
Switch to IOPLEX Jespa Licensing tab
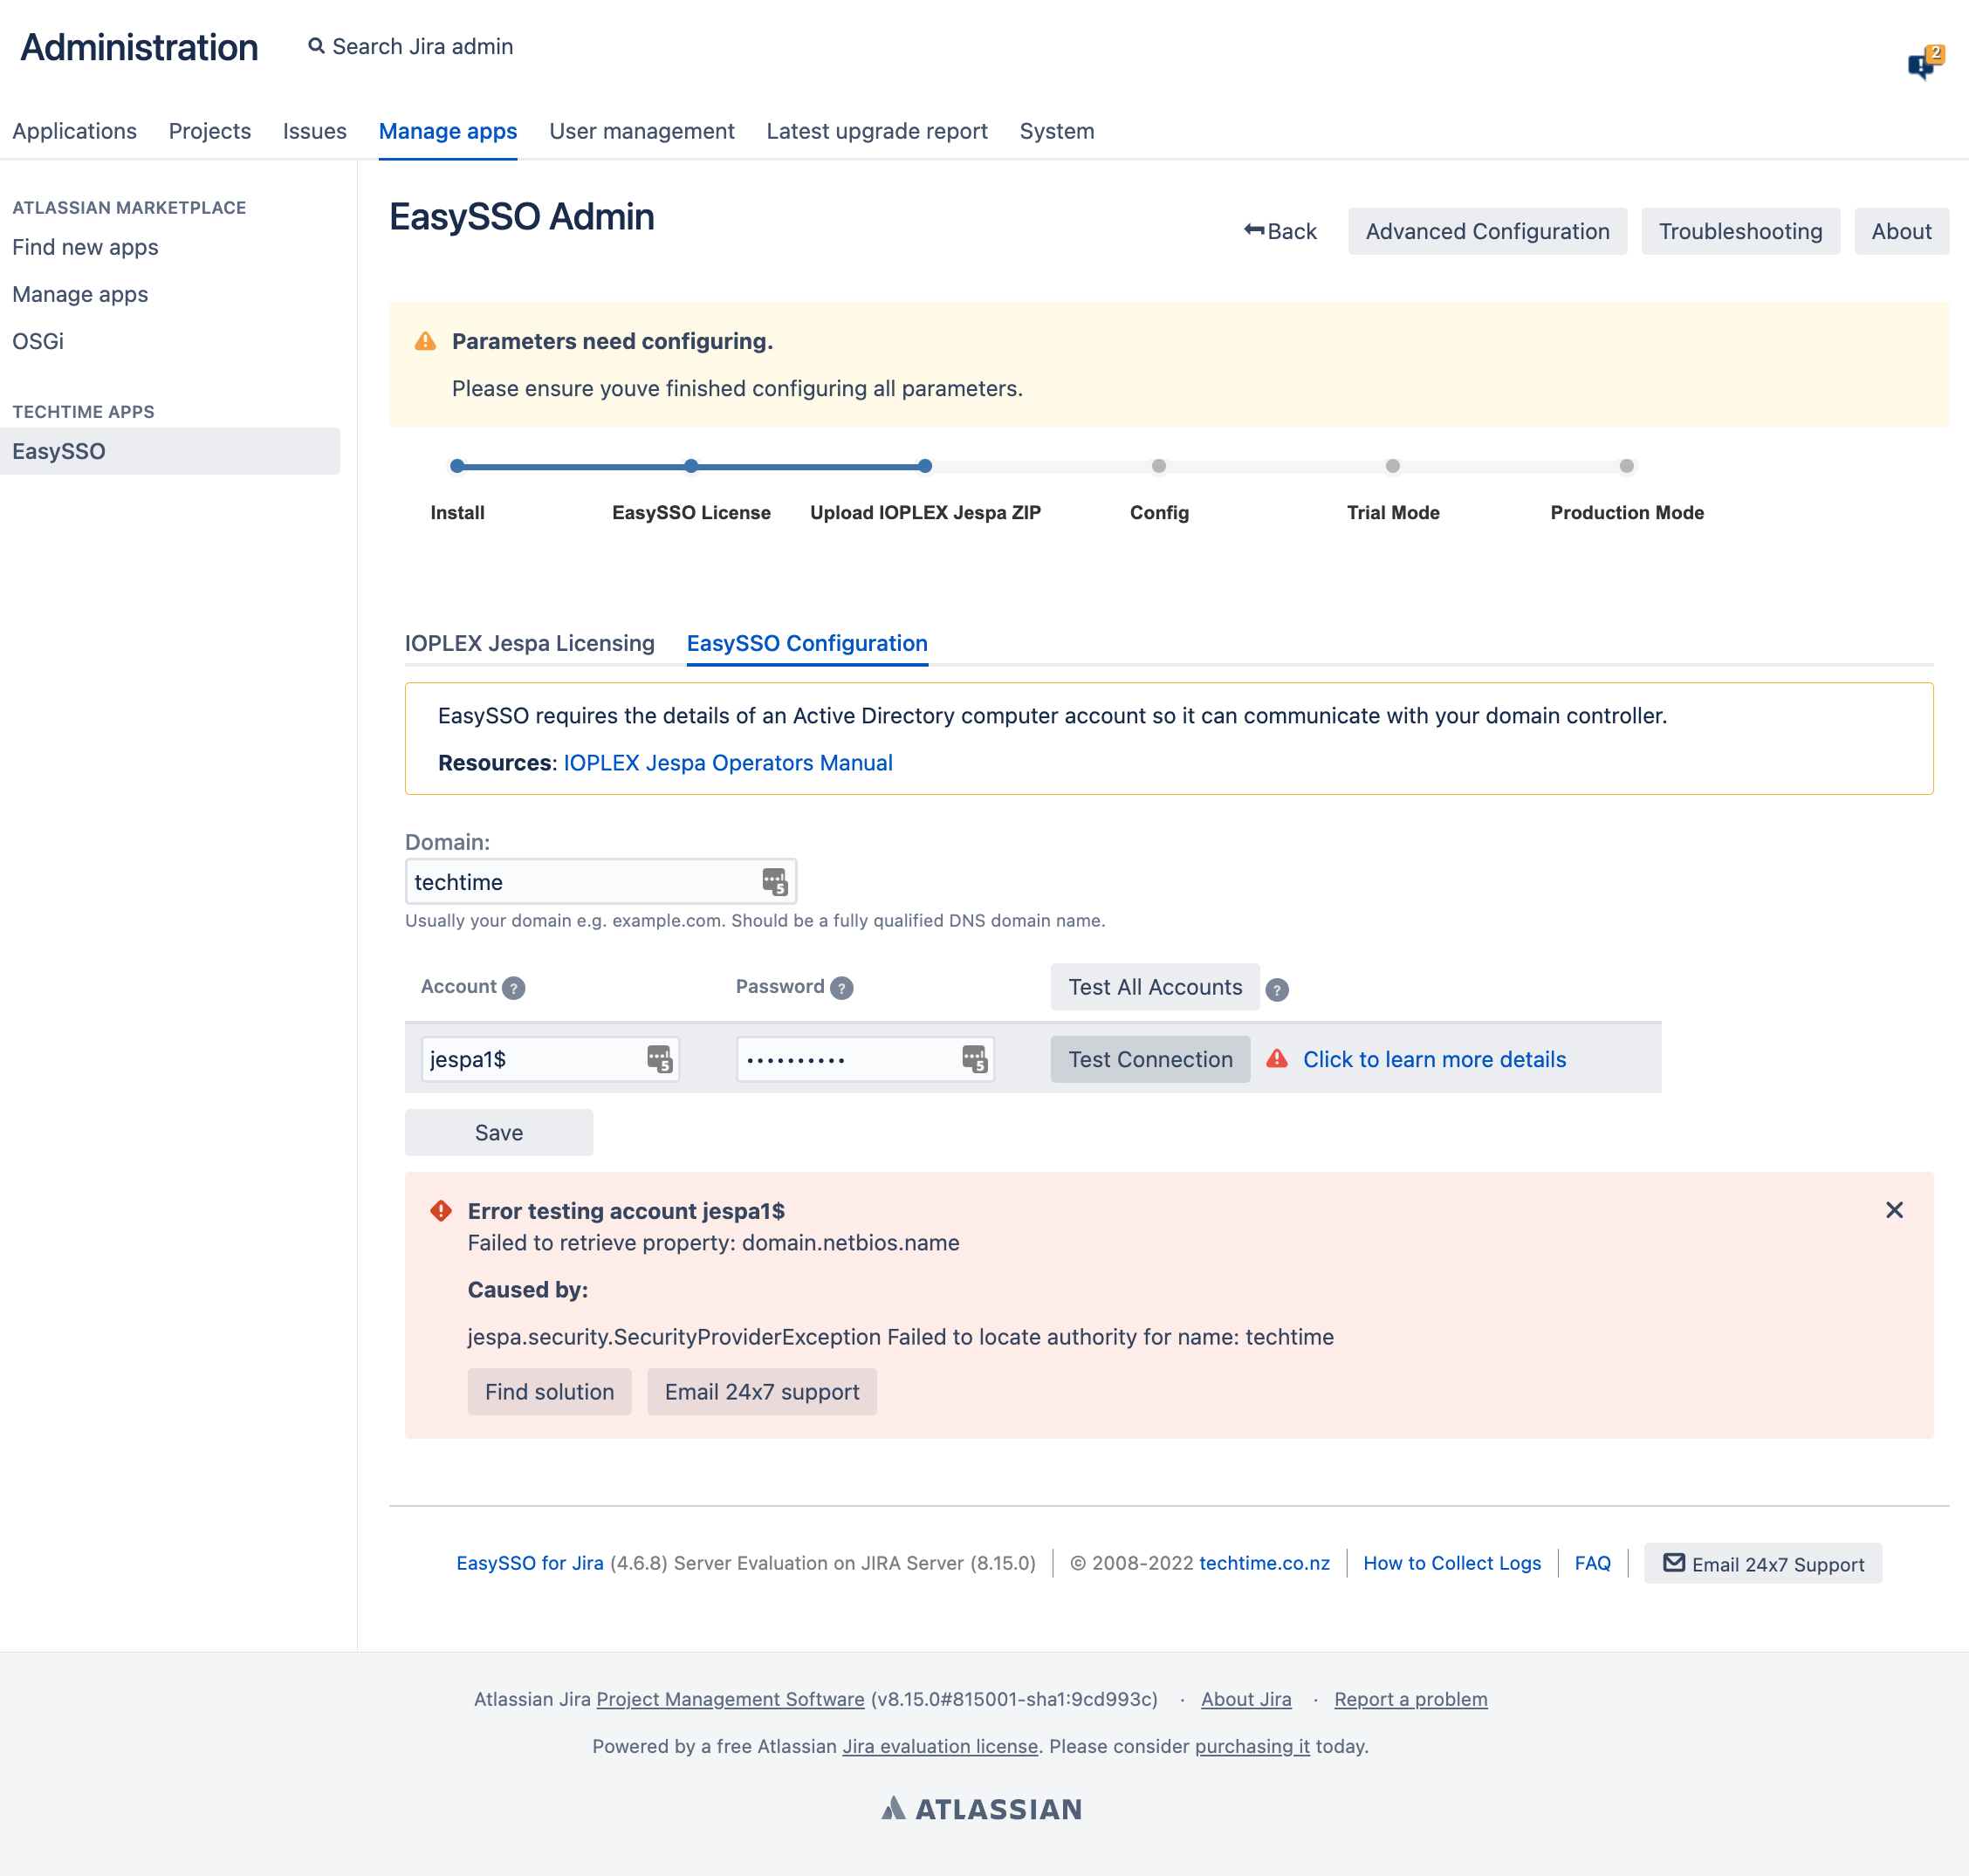[x=529, y=643]
